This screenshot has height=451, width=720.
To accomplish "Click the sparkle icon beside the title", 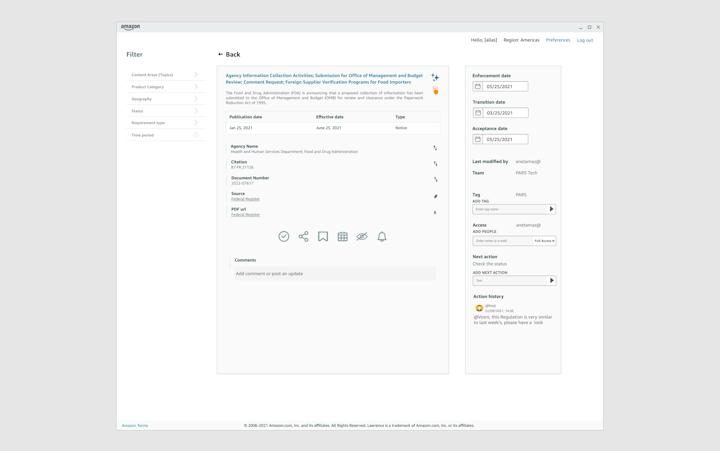I will [435, 77].
